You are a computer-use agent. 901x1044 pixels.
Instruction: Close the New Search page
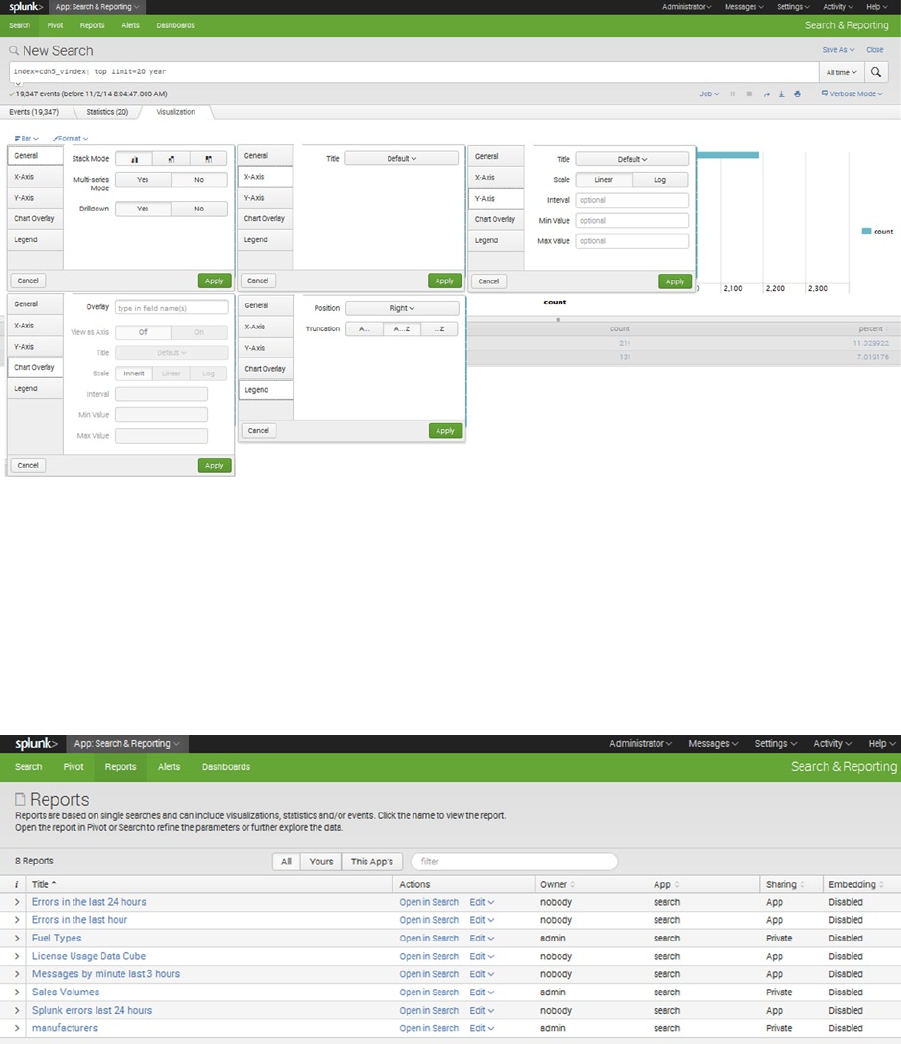(x=874, y=50)
